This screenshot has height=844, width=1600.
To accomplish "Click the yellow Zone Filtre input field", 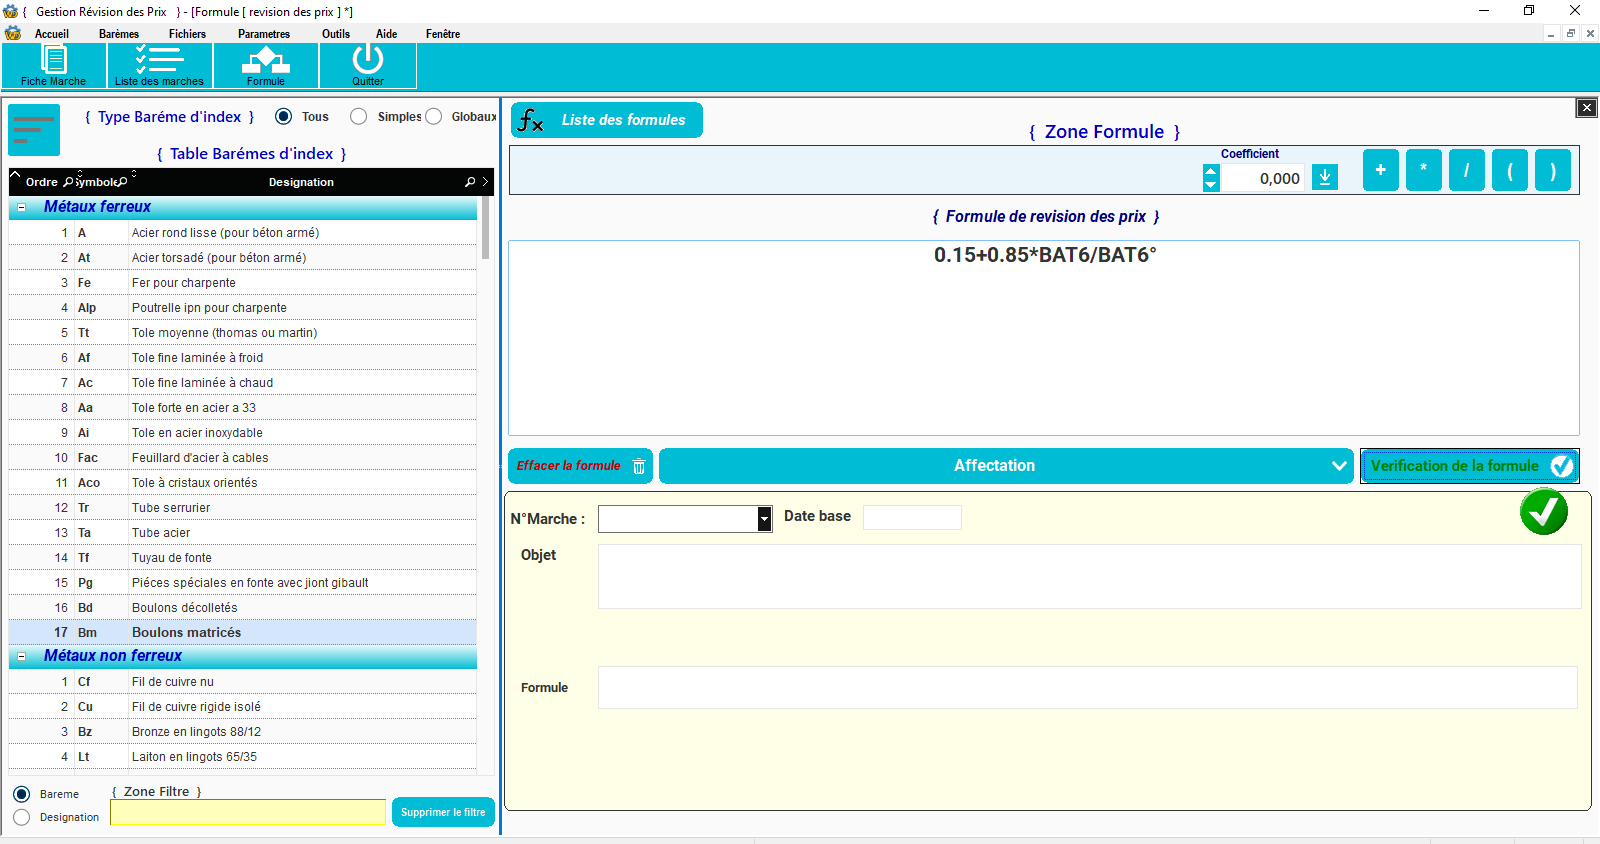I will click(x=247, y=812).
